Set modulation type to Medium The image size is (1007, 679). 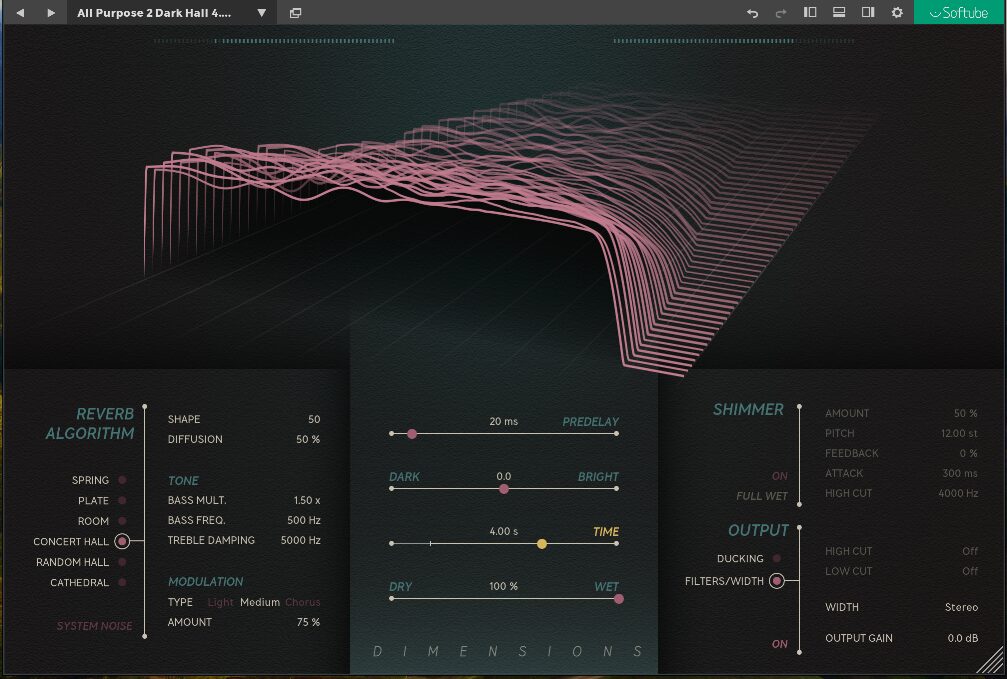point(260,602)
